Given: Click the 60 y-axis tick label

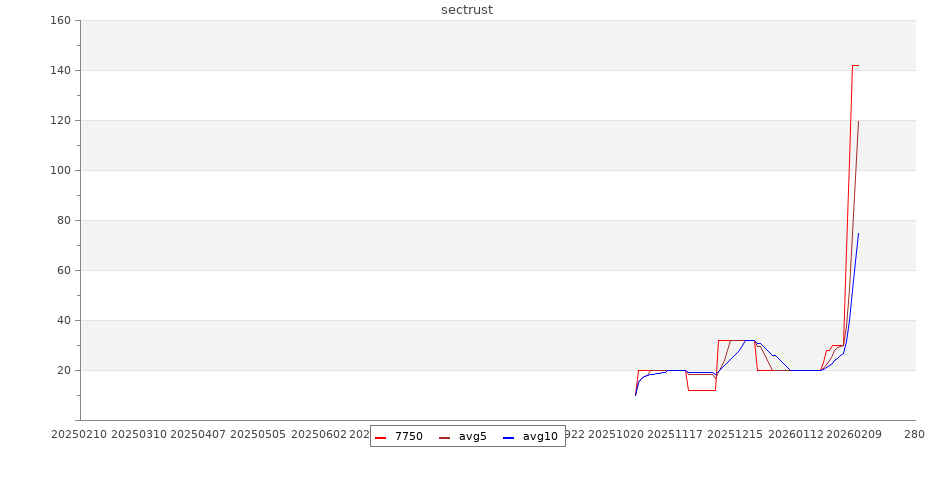Looking at the screenshot, I should point(63,270).
